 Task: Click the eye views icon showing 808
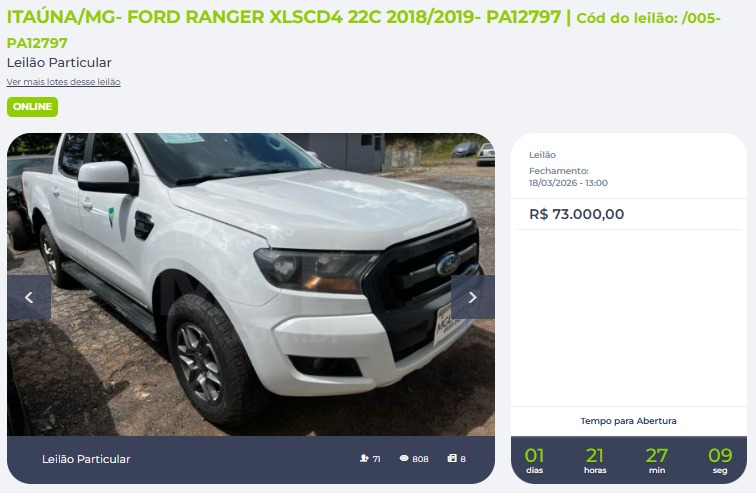(404, 458)
